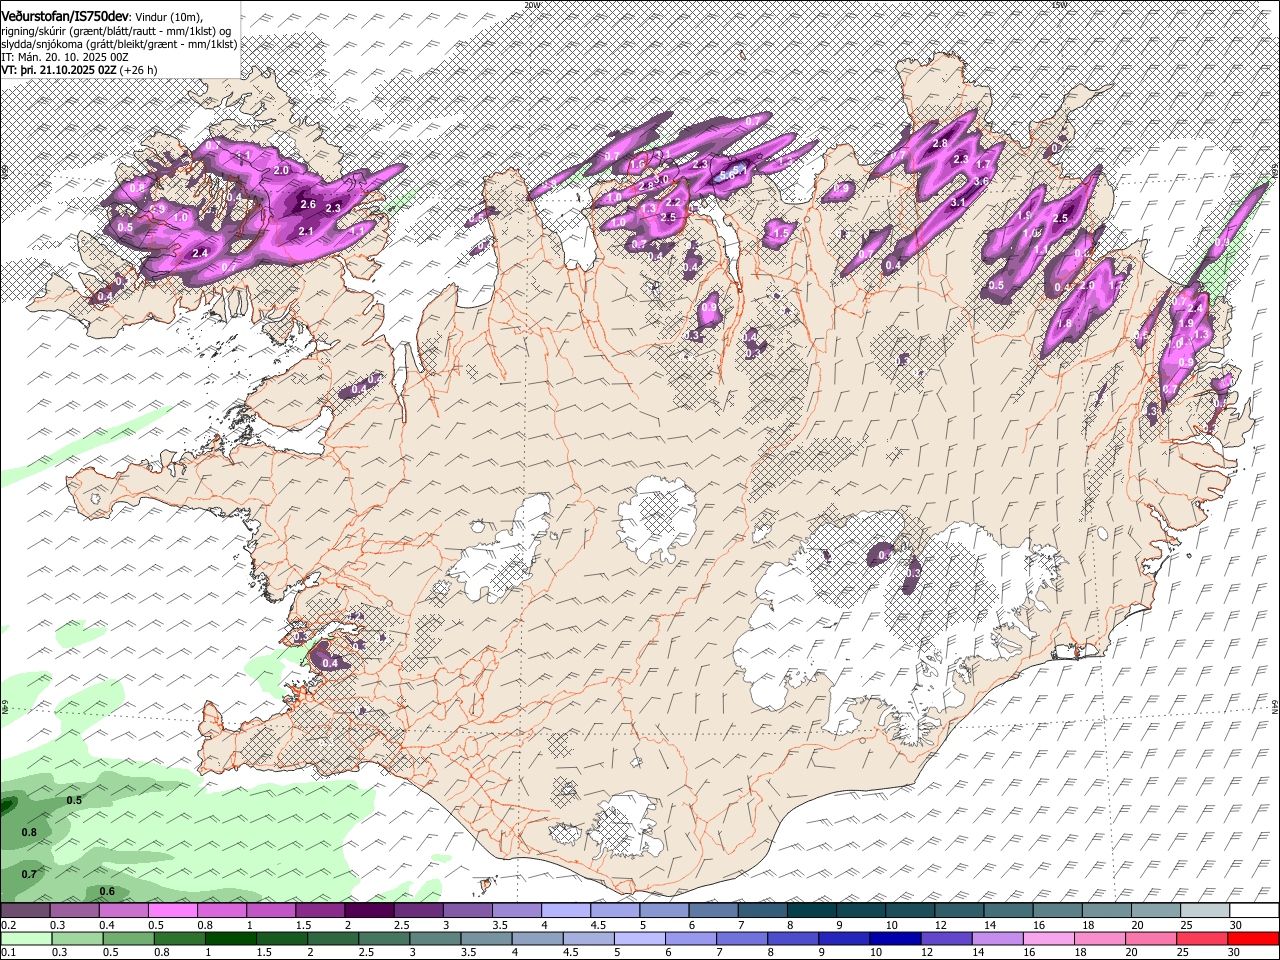Click the 'VT: þri. 21.10.2025 02Z' valid time
This screenshot has width=1280, height=960.
tap(58, 71)
